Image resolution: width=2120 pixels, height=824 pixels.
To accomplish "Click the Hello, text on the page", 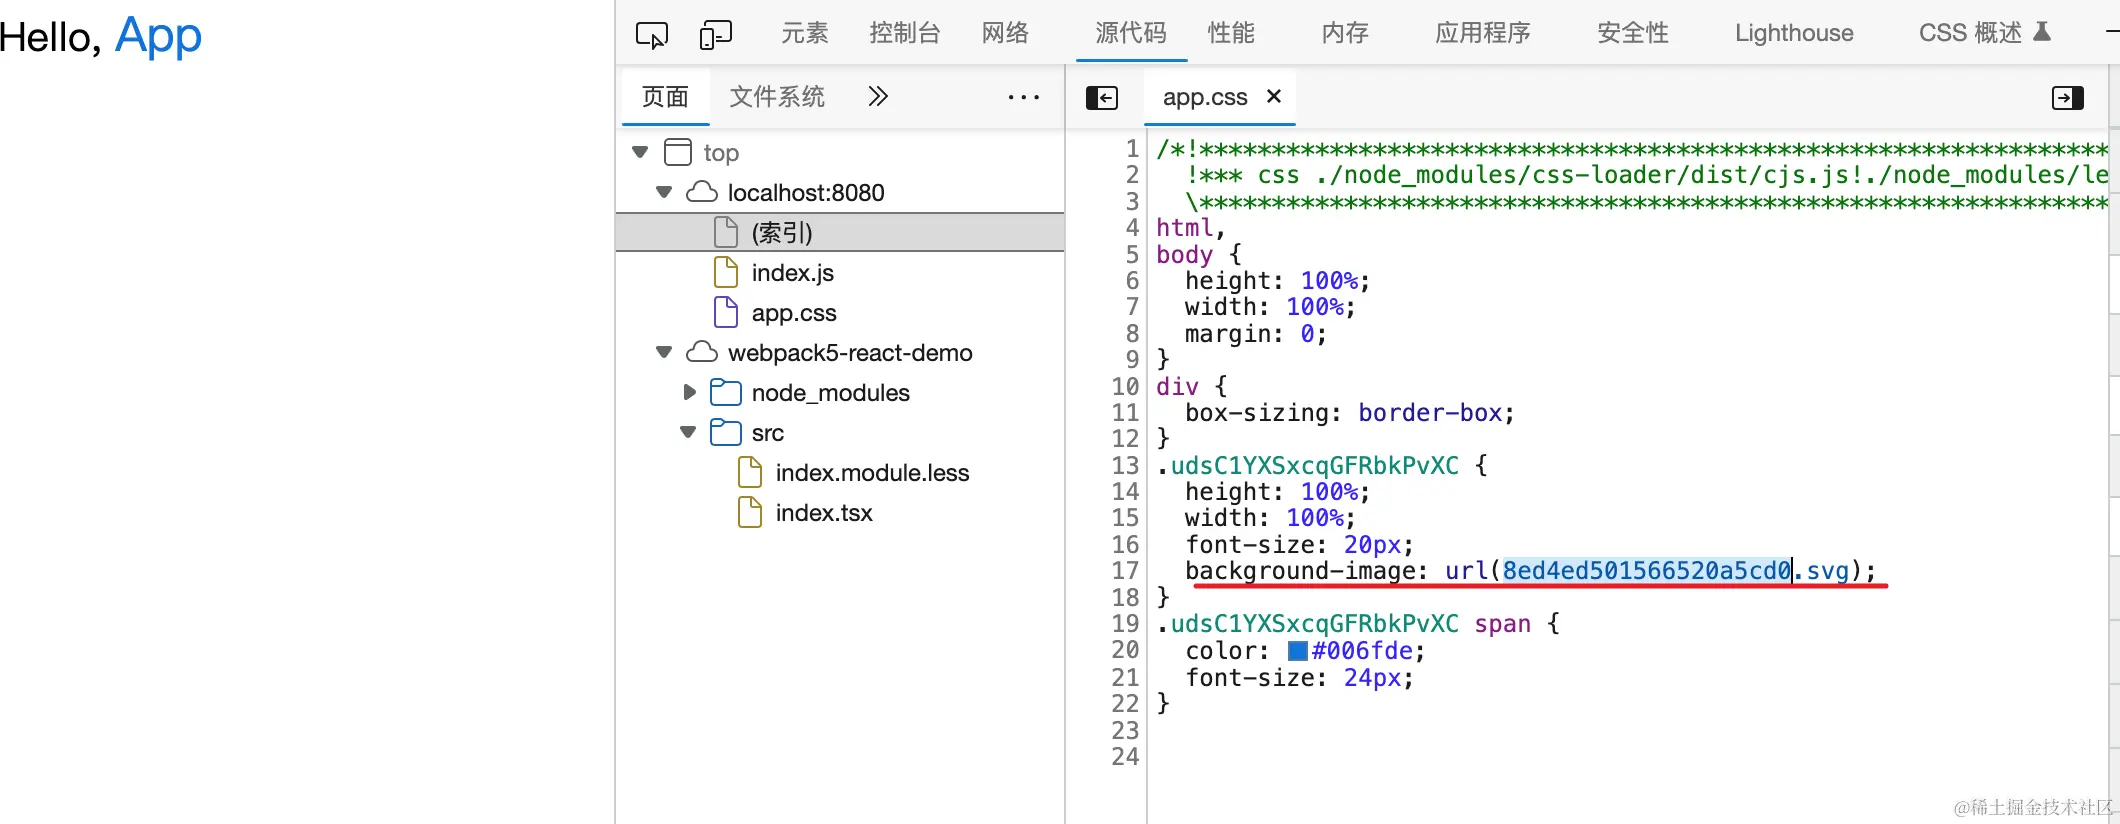I will [50, 38].
